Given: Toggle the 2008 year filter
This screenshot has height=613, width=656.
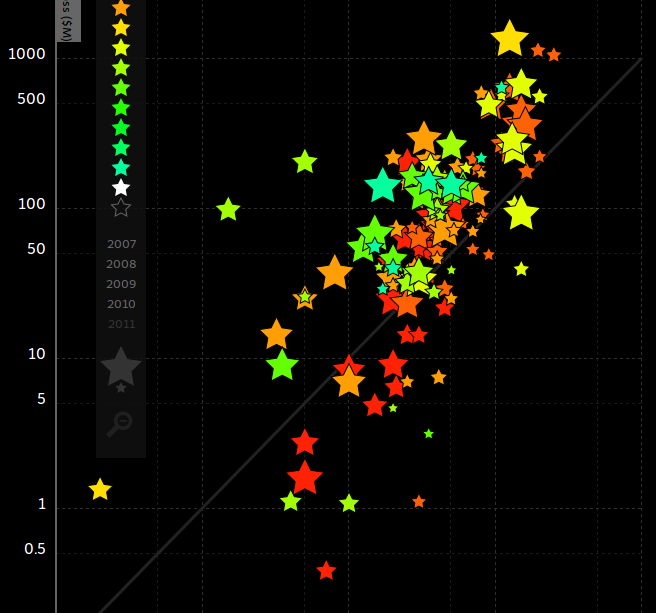Looking at the screenshot, I should 121,264.
